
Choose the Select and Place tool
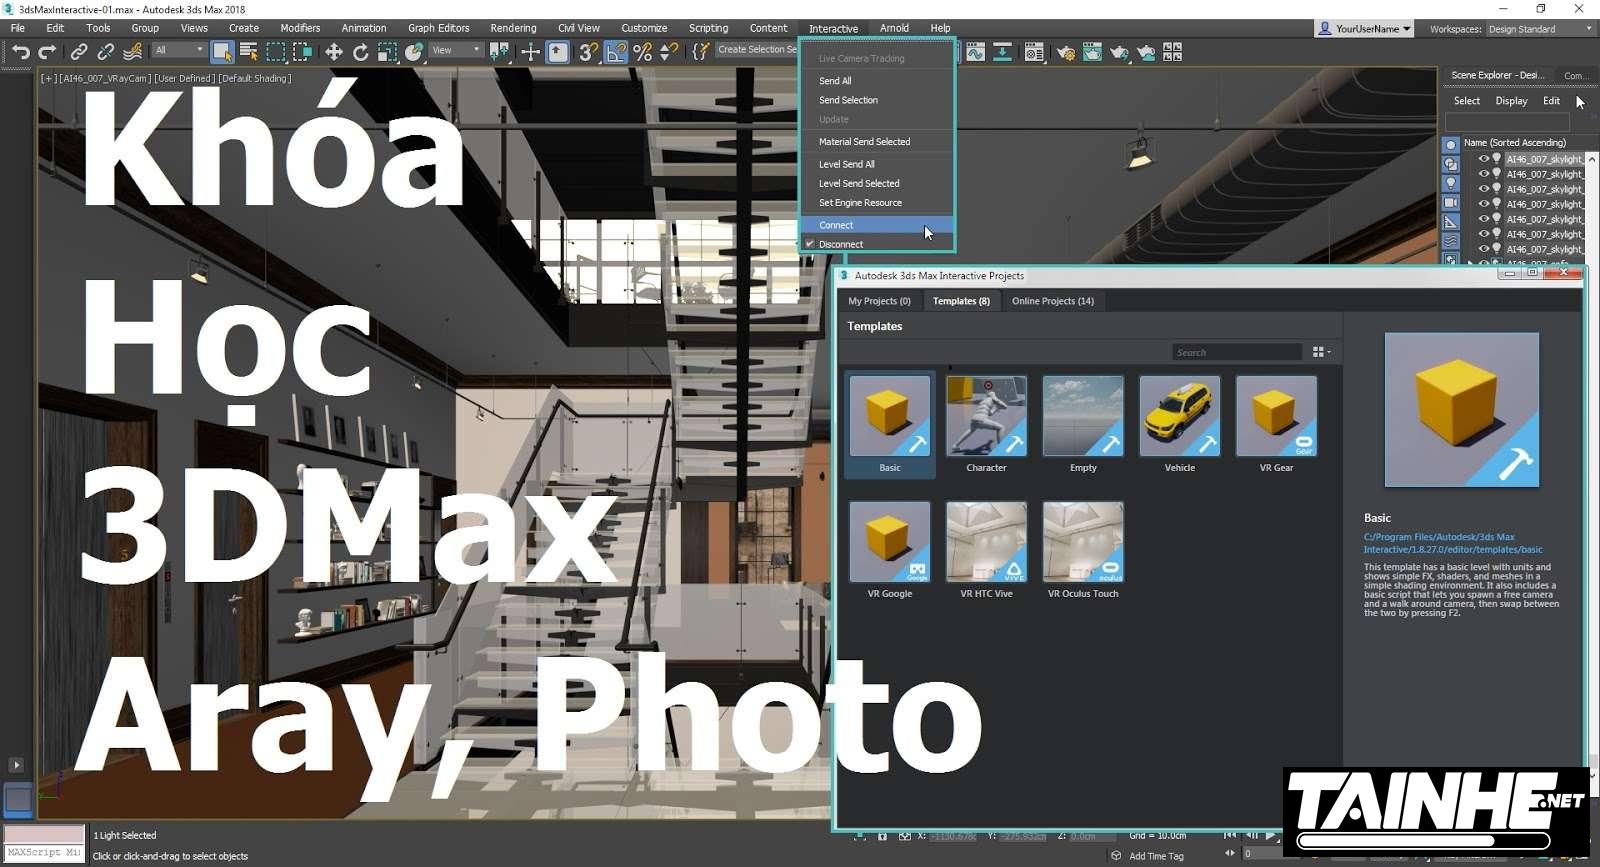pyautogui.click(x=414, y=51)
